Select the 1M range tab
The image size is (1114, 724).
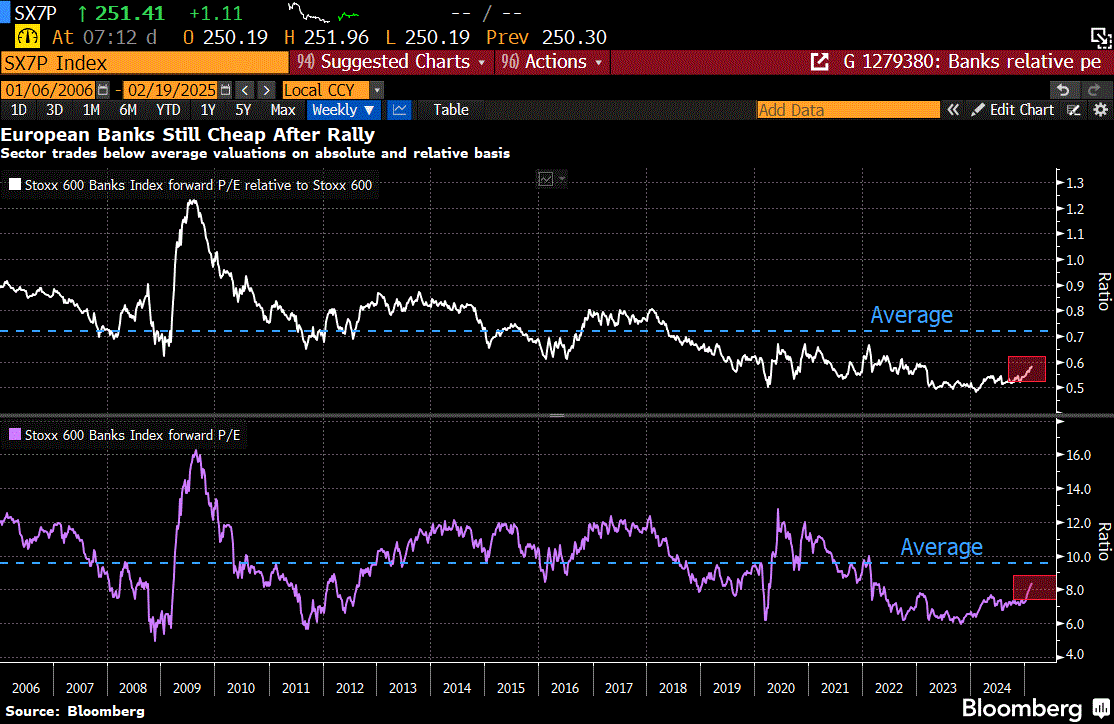pyautogui.click(x=91, y=110)
